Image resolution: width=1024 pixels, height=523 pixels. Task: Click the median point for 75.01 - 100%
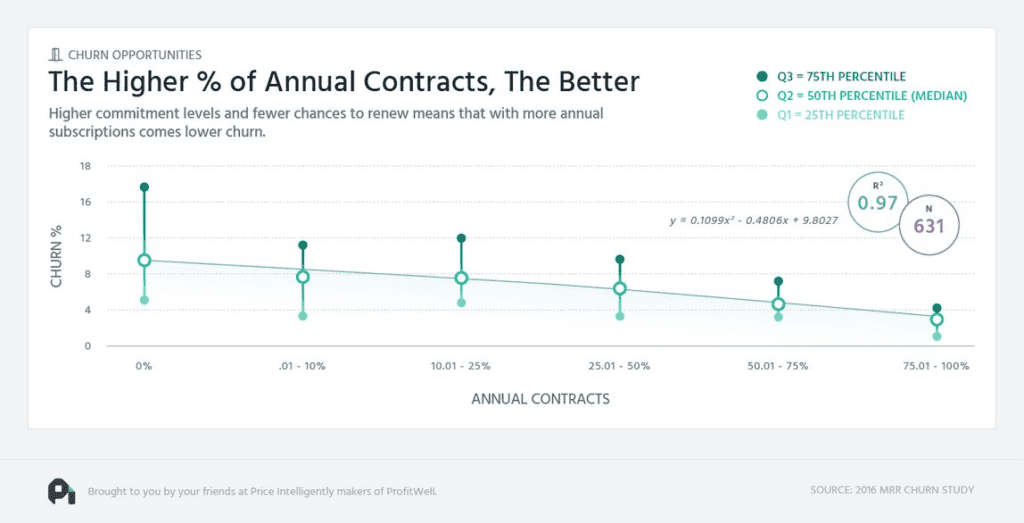pyautogui.click(x=937, y=319)
